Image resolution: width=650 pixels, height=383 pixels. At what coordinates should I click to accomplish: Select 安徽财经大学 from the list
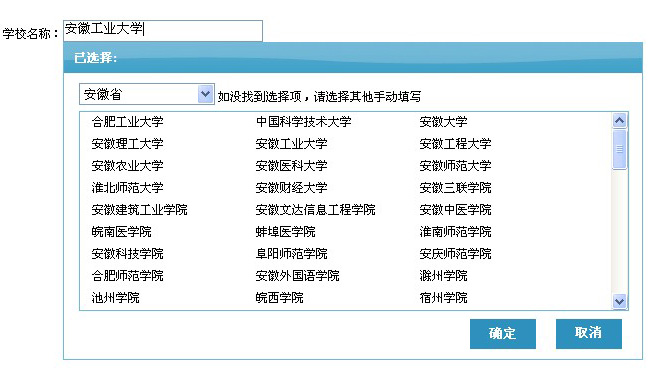(291, 188)
